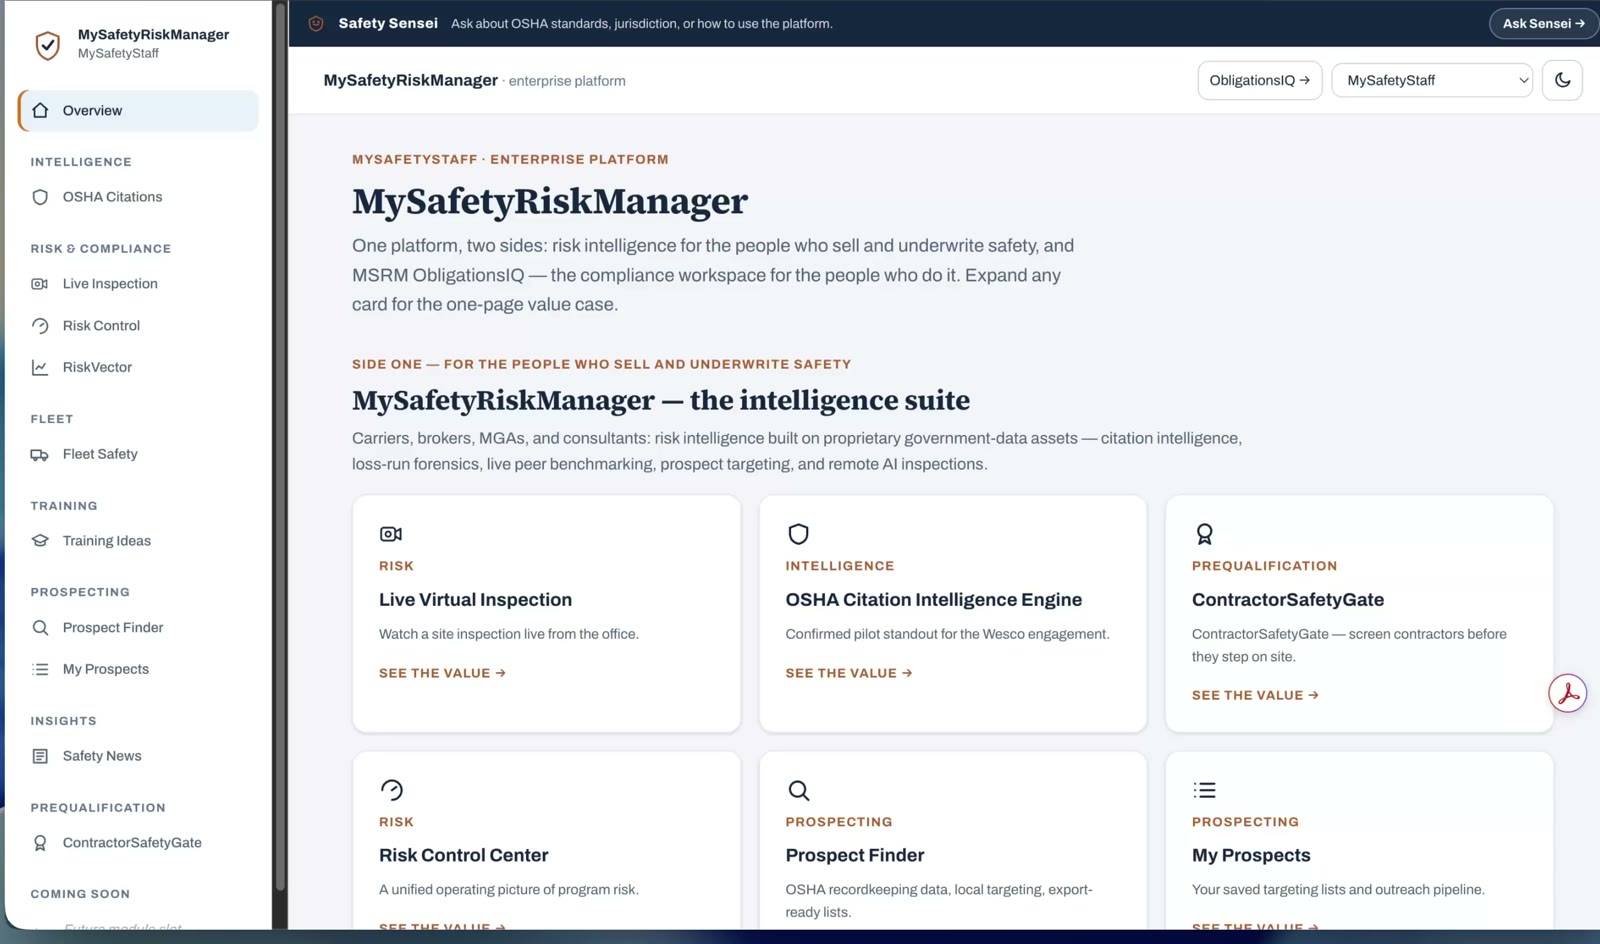1600x944 pixels.
Task: Click the OSHA Citations shield icon in sidebar
Action: (x=40, y=197)
